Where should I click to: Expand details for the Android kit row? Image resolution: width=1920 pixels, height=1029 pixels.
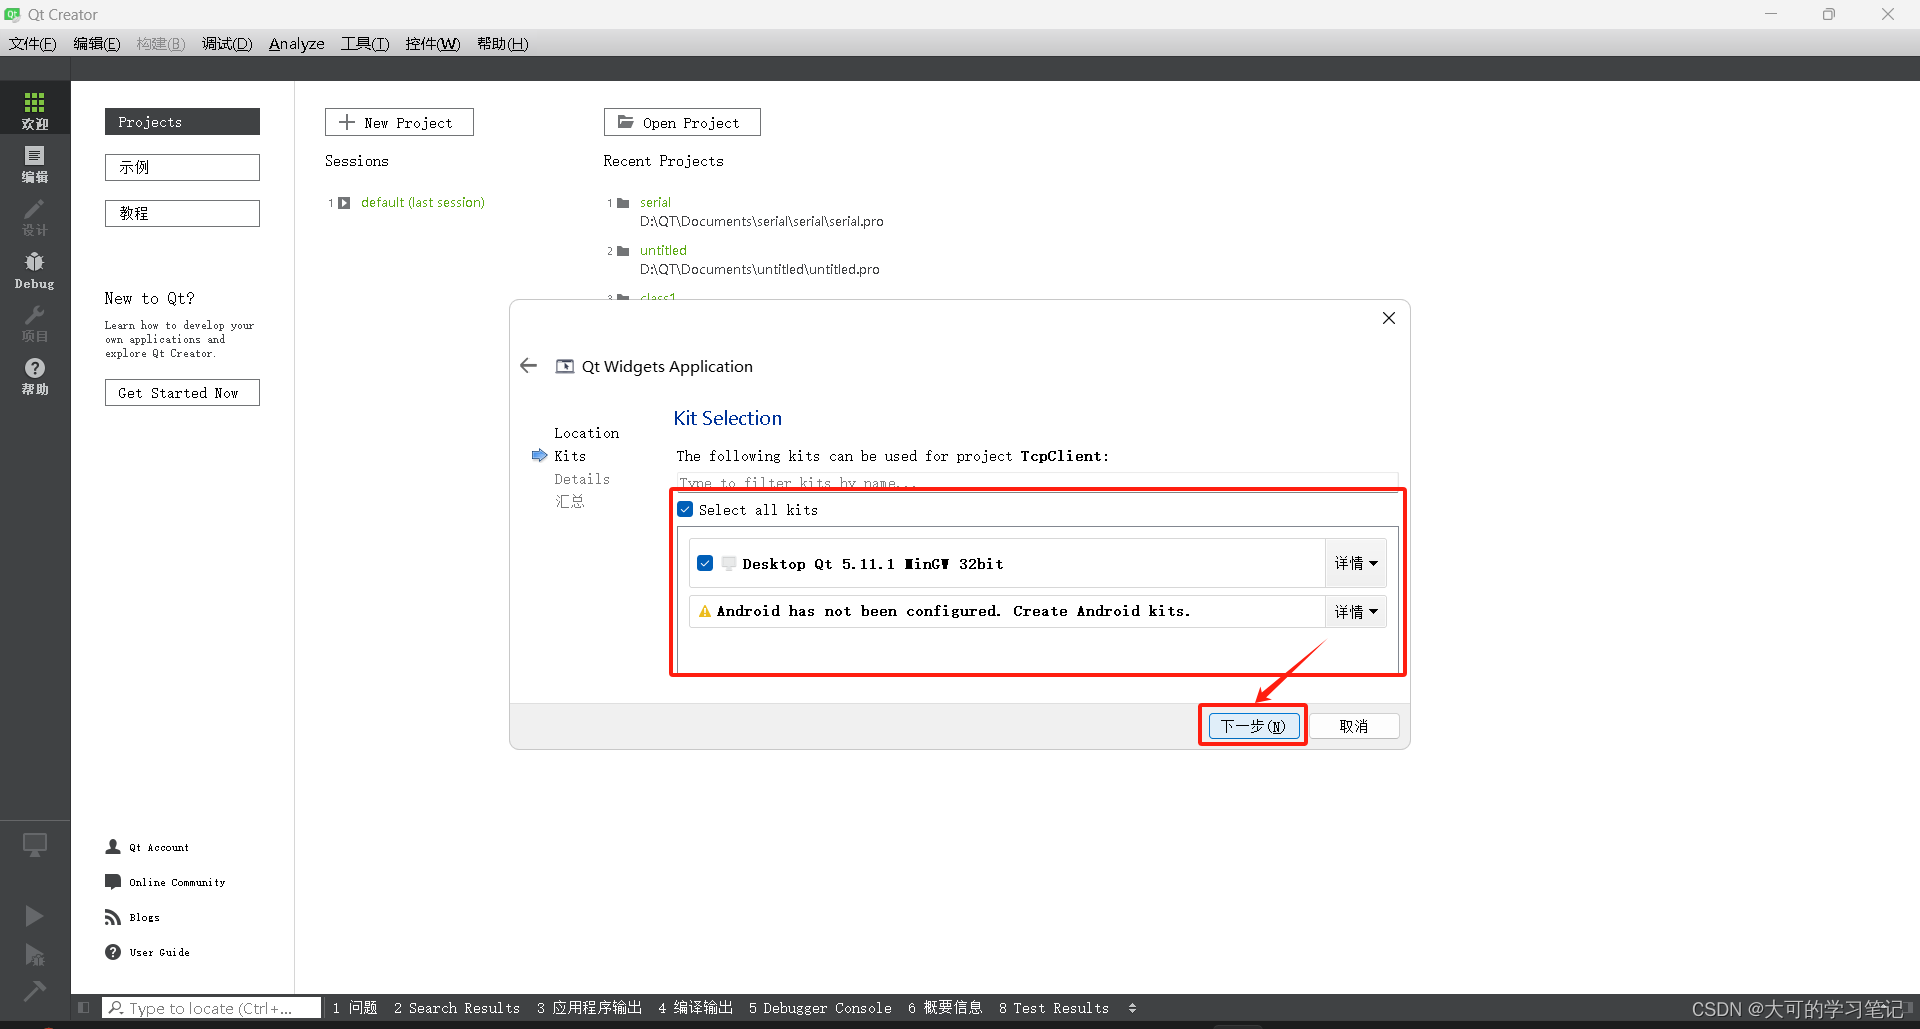pyautogui.click(x=1356, y=611)
